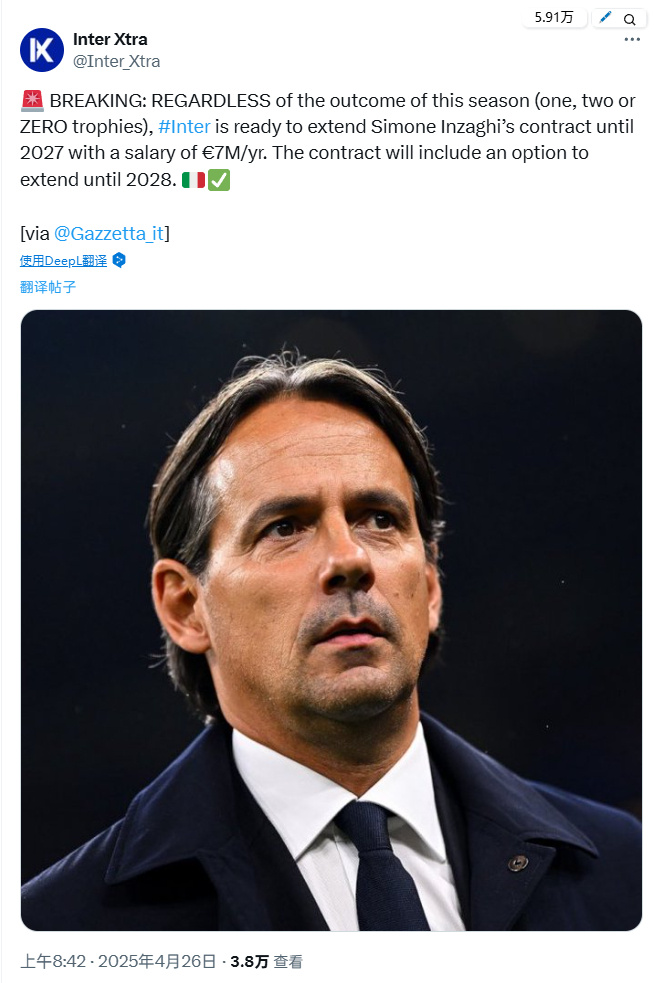
Task: Click the 5.91万 follower count badge
Action: (x=554, y=17)
